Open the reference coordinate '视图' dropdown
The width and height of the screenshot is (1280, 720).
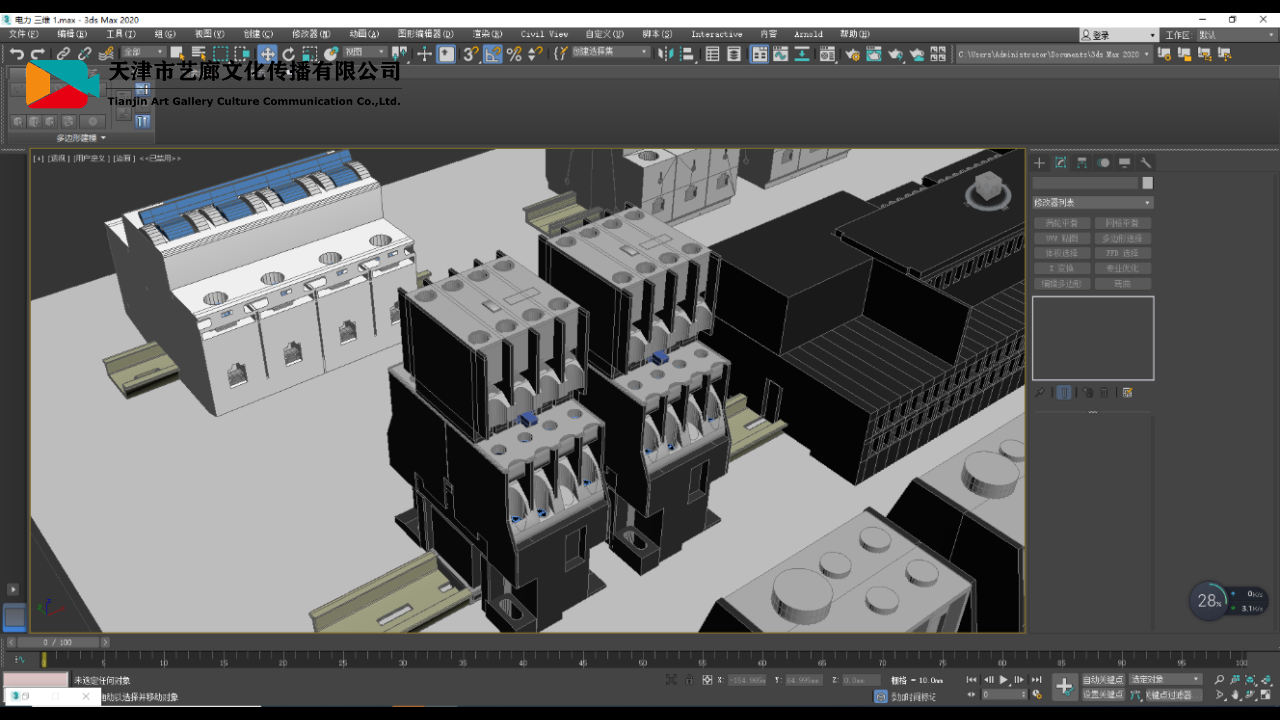(x=365, y=53)
